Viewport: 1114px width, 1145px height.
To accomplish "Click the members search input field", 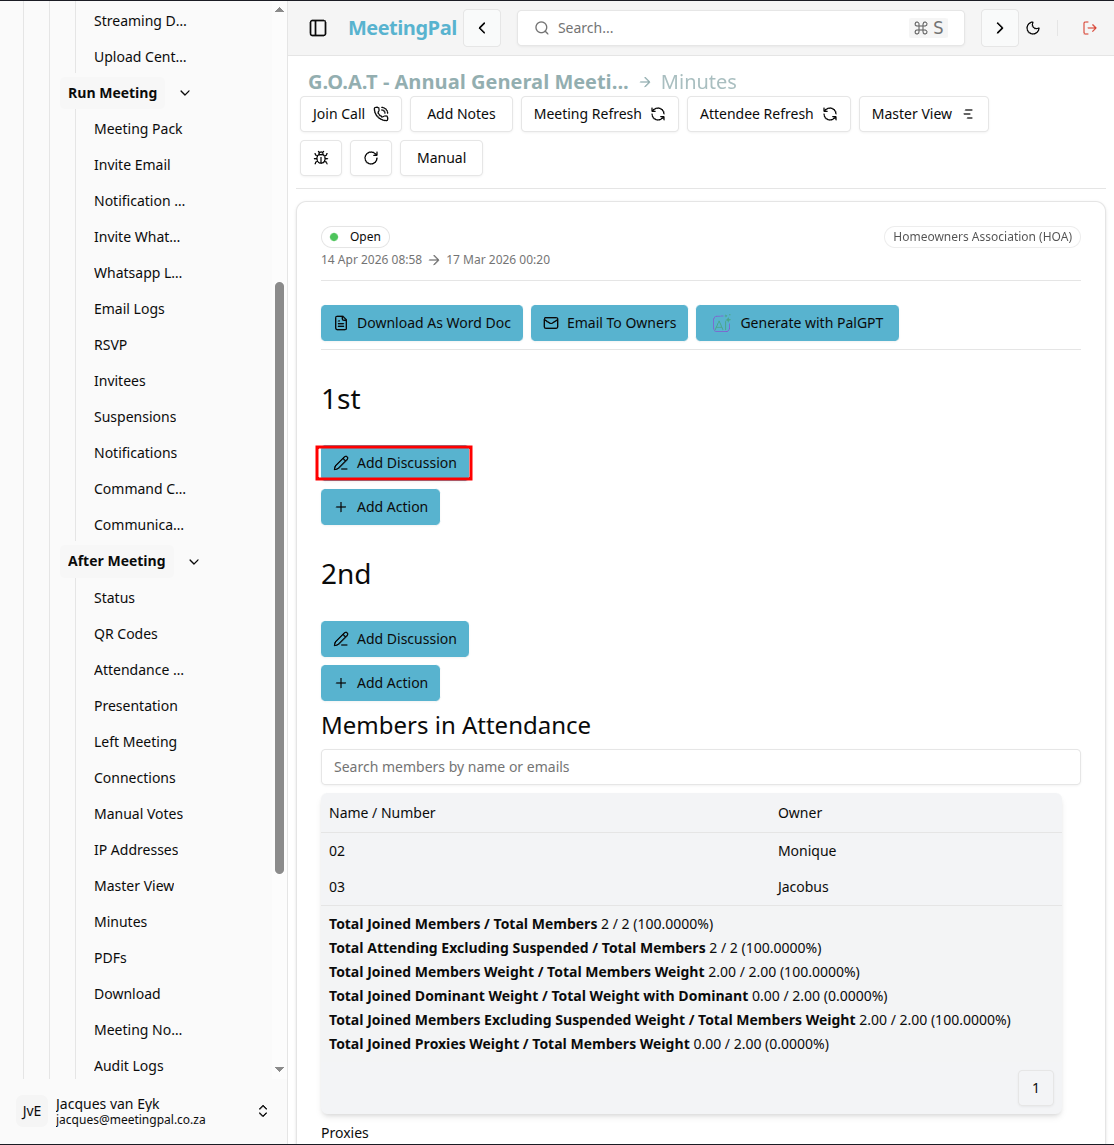I will point(700,767).
